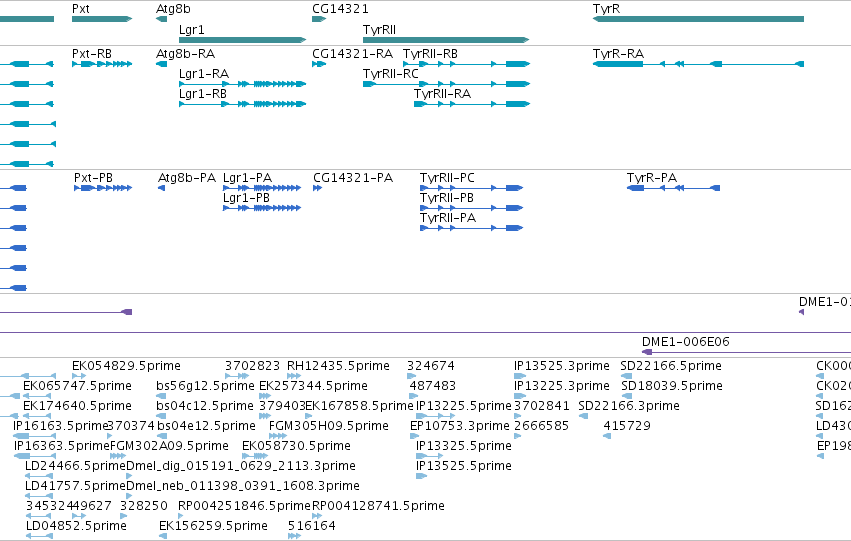Image resolution: width=851 pixels, height=541 pixels.
Task: Open transcript Pxt-RB label
Action: pyautogui.click(x=92, y=54)
